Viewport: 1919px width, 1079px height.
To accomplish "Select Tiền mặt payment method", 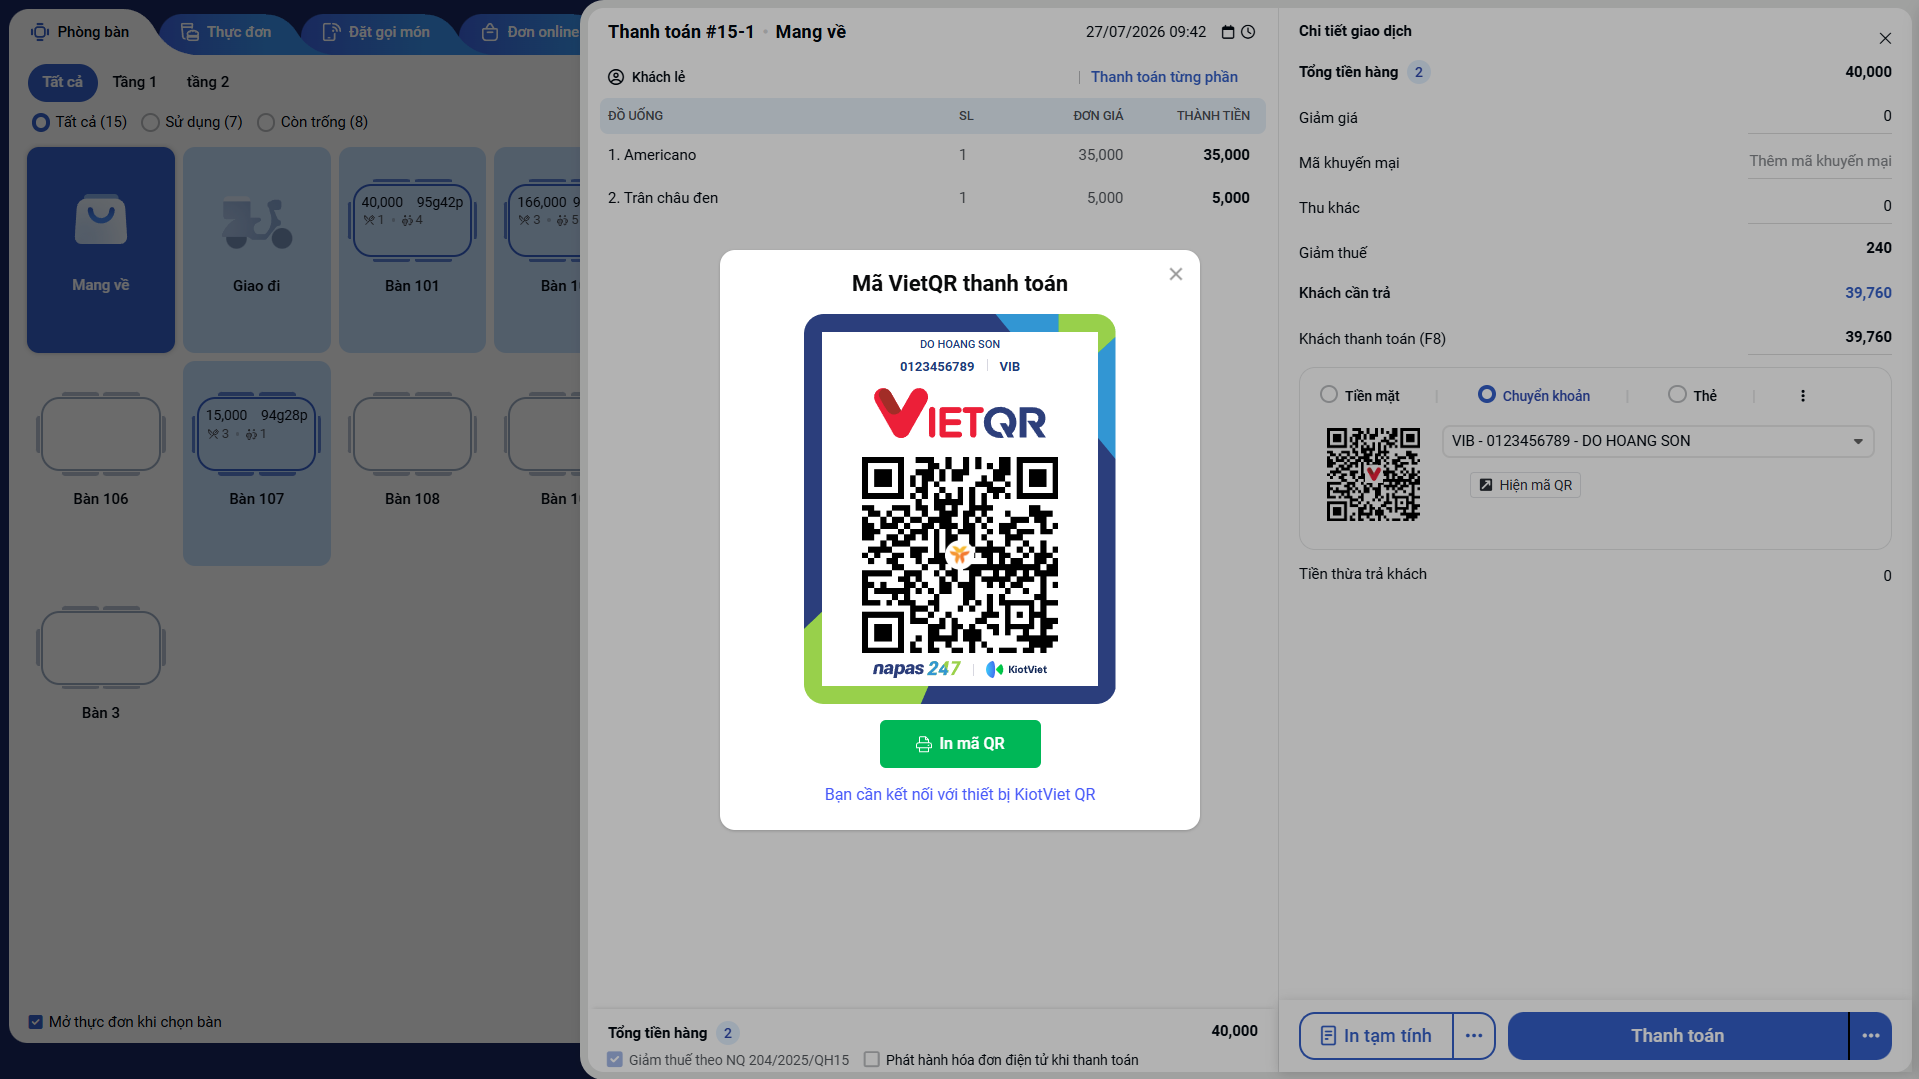I will click(x=1360, y=396).
